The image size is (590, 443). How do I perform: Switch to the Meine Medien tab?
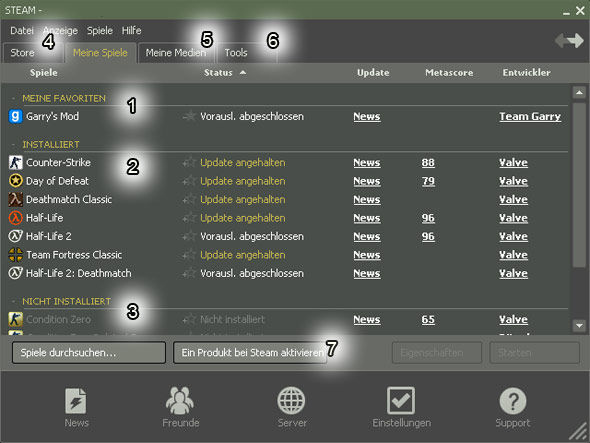pyautogui.click(x=176, y=53)
